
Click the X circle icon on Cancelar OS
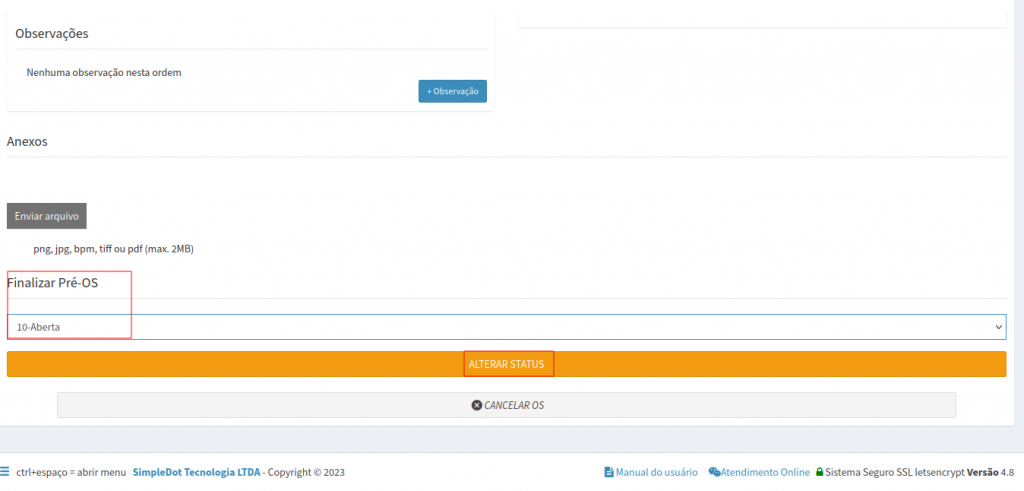pos(476,406)
